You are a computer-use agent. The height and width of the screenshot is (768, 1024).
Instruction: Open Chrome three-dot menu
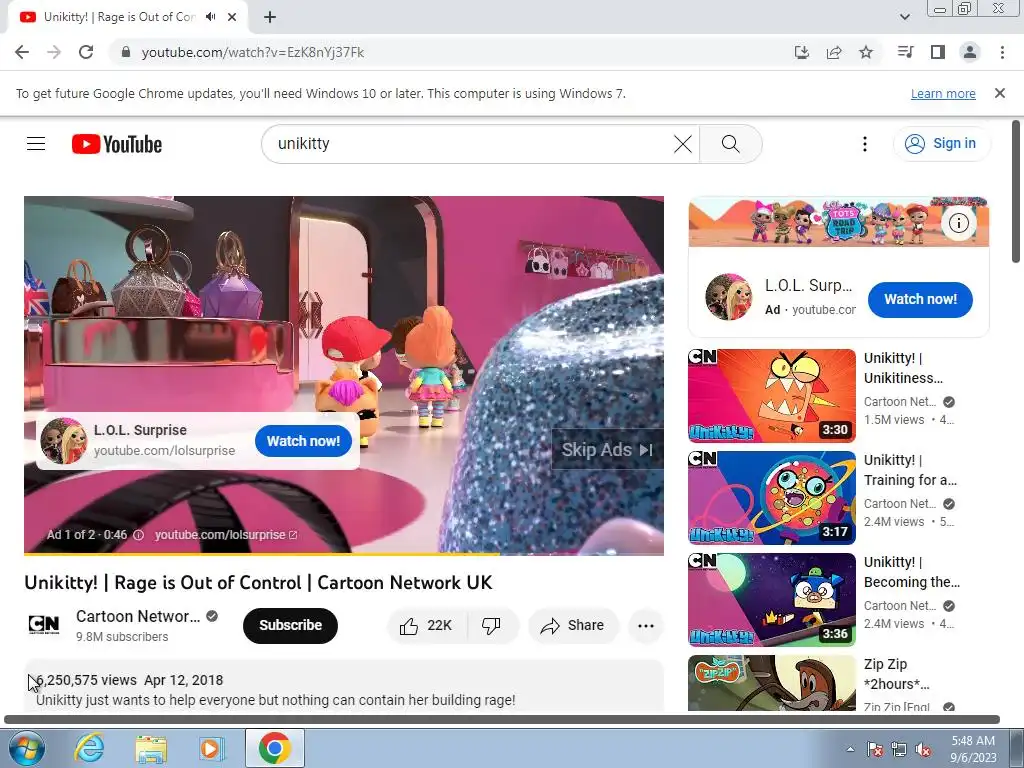point(1002,52)
